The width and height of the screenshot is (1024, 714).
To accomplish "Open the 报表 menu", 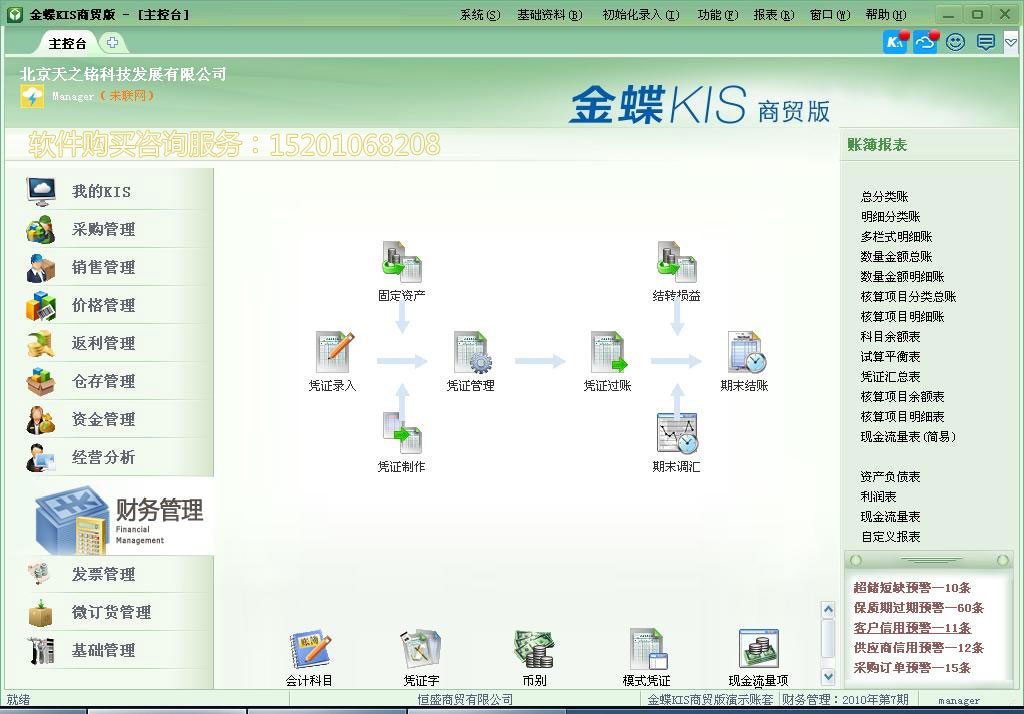I will pyautogui.click(x=773, y=14).
